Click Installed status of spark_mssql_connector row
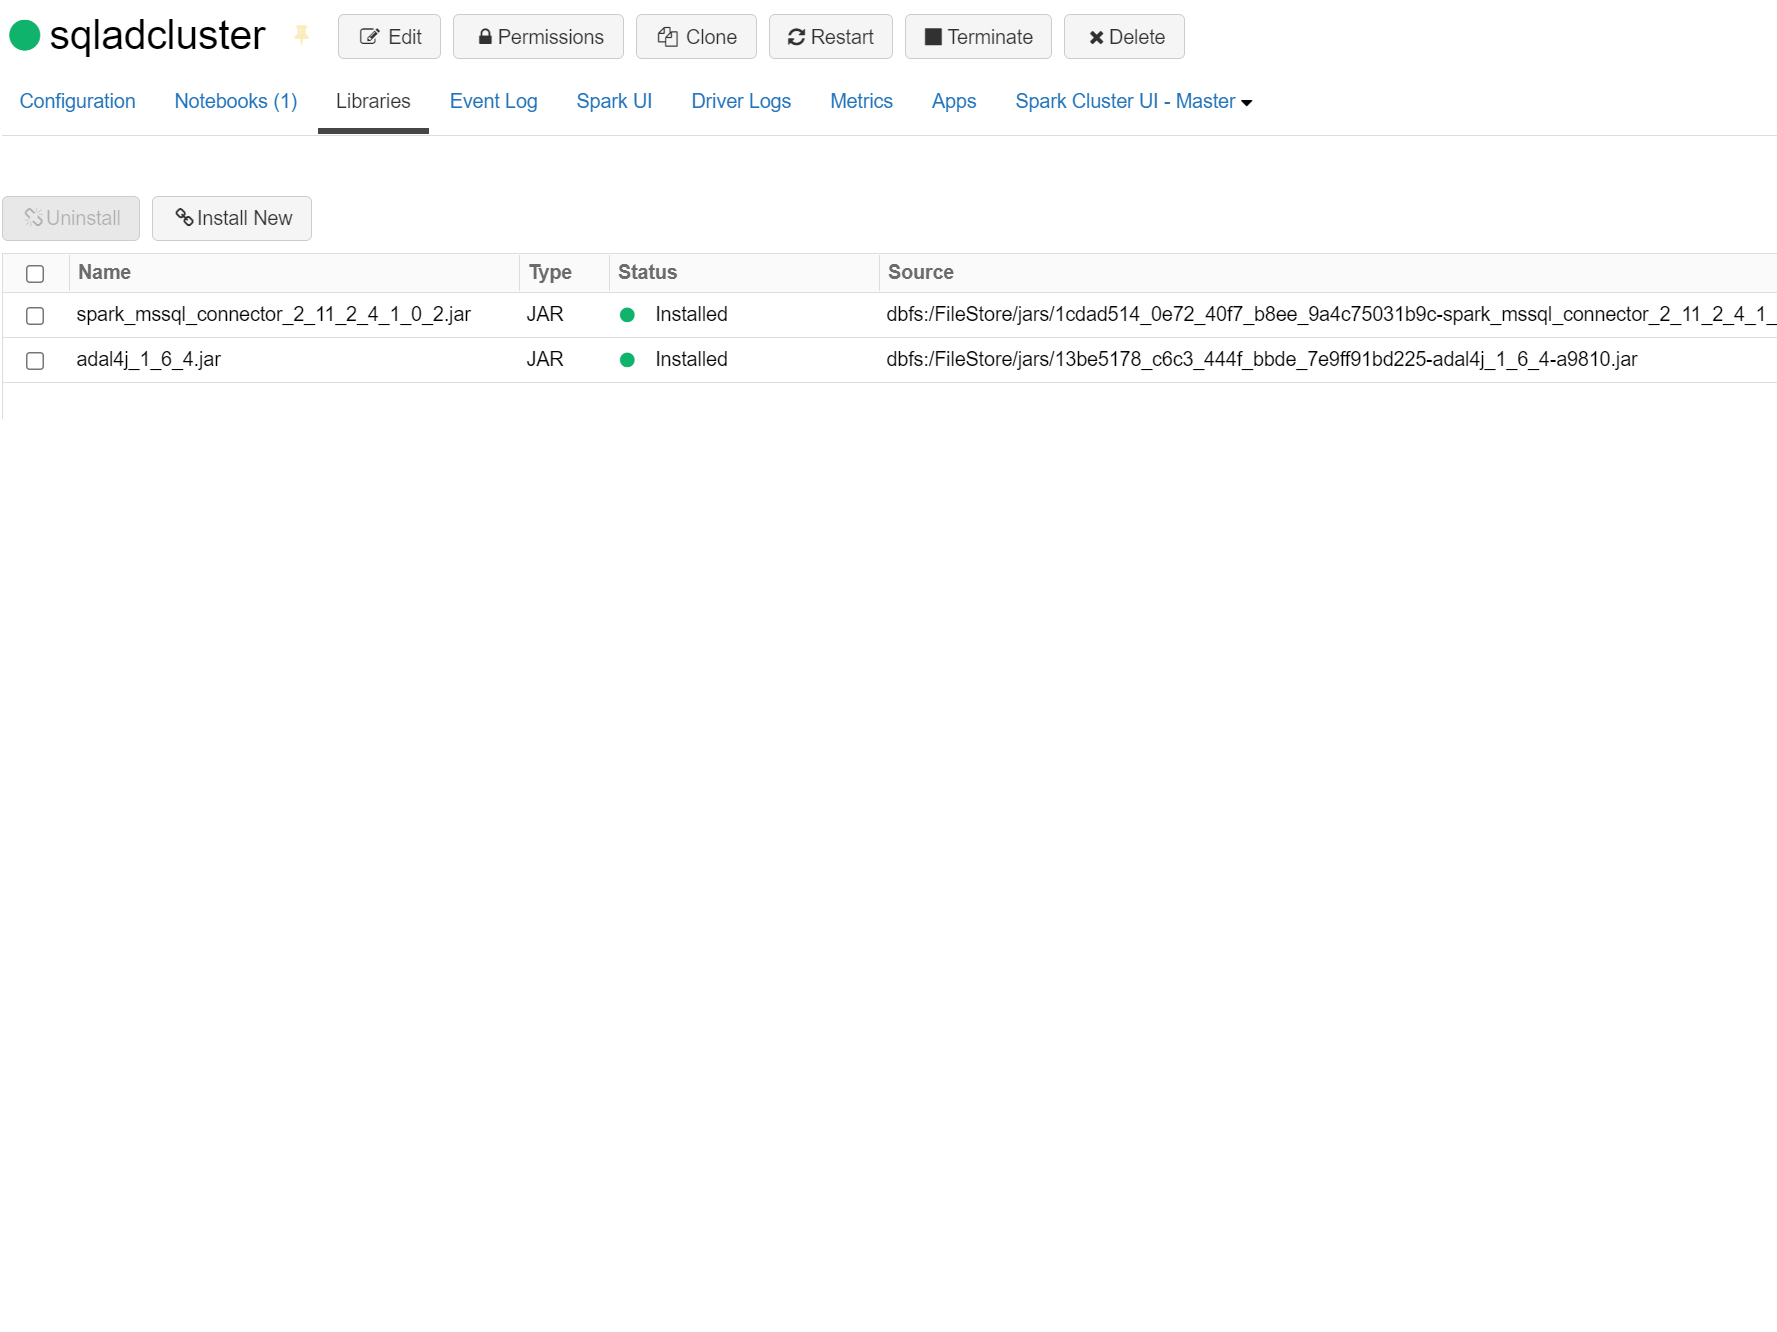1777x1332 pixels. [x=691, y=314]
